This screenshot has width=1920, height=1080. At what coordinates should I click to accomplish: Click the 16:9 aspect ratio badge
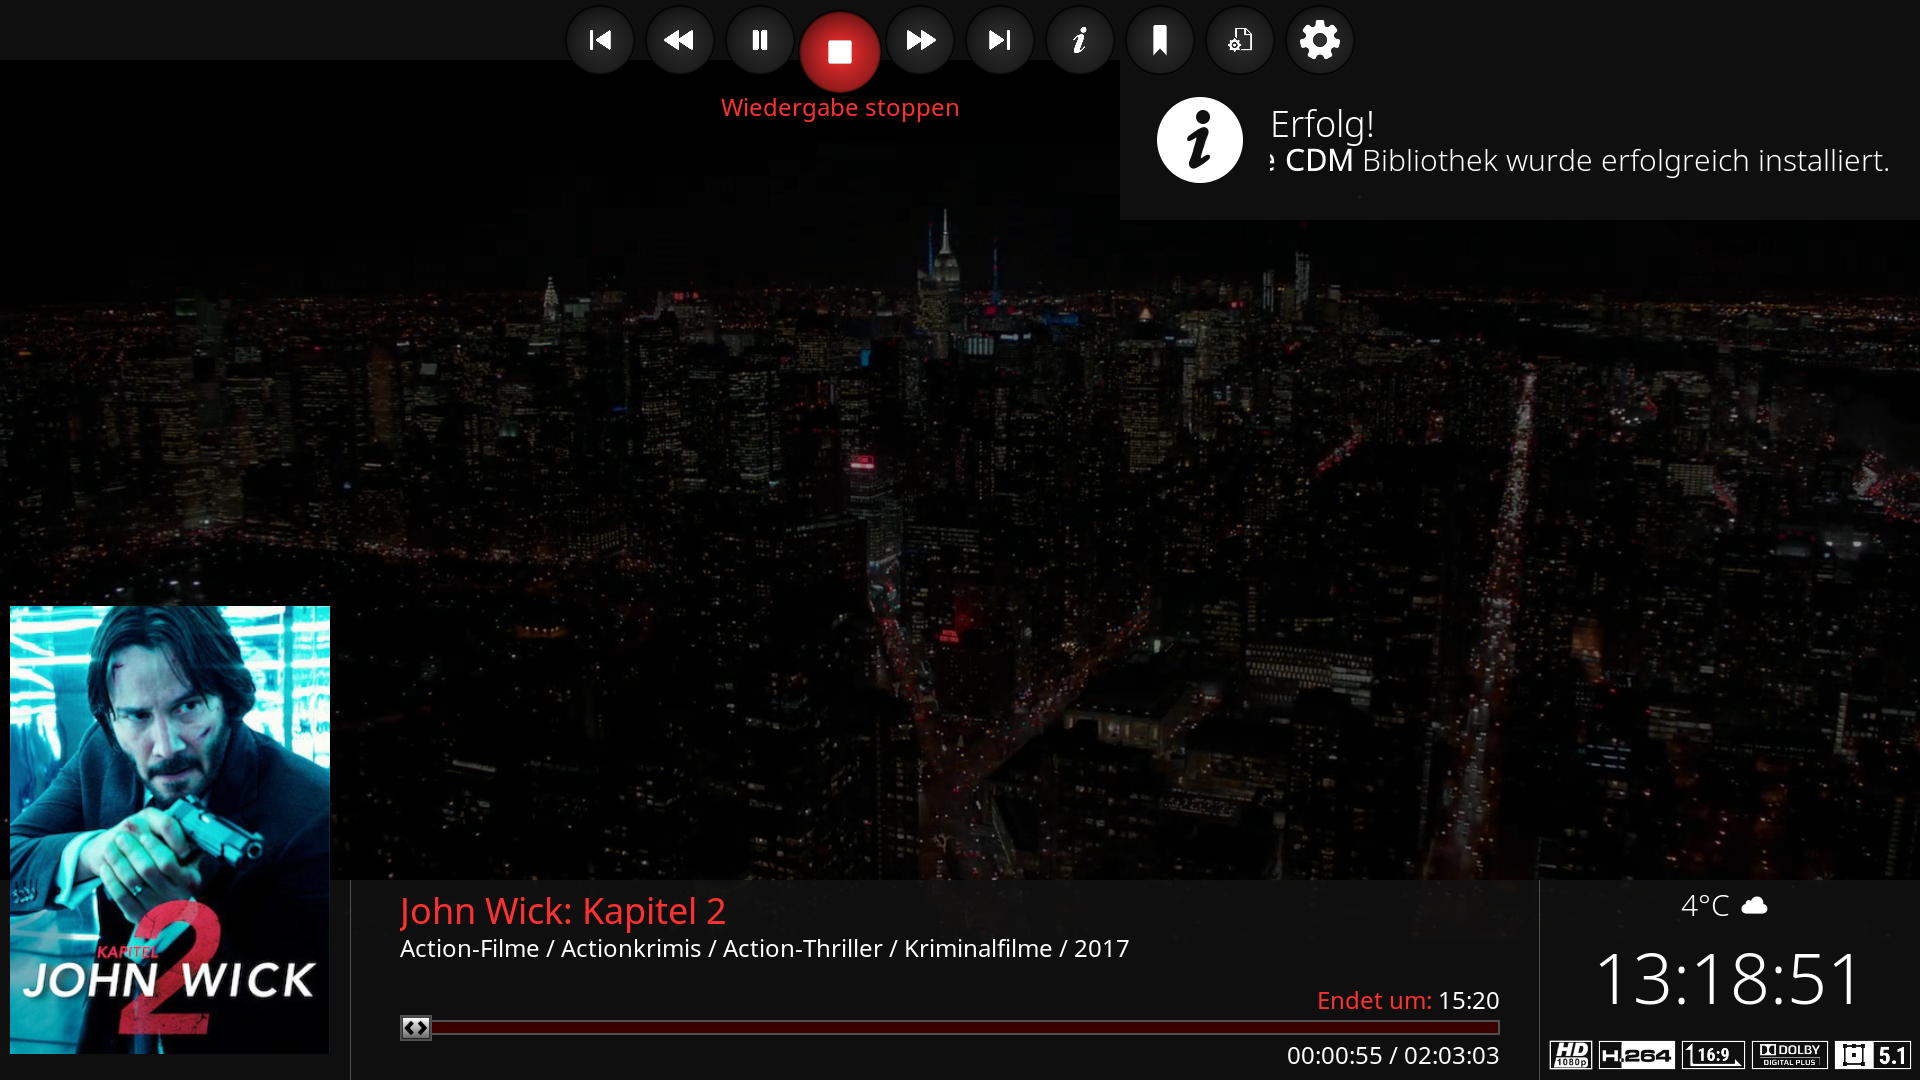click(1713, 1055)
